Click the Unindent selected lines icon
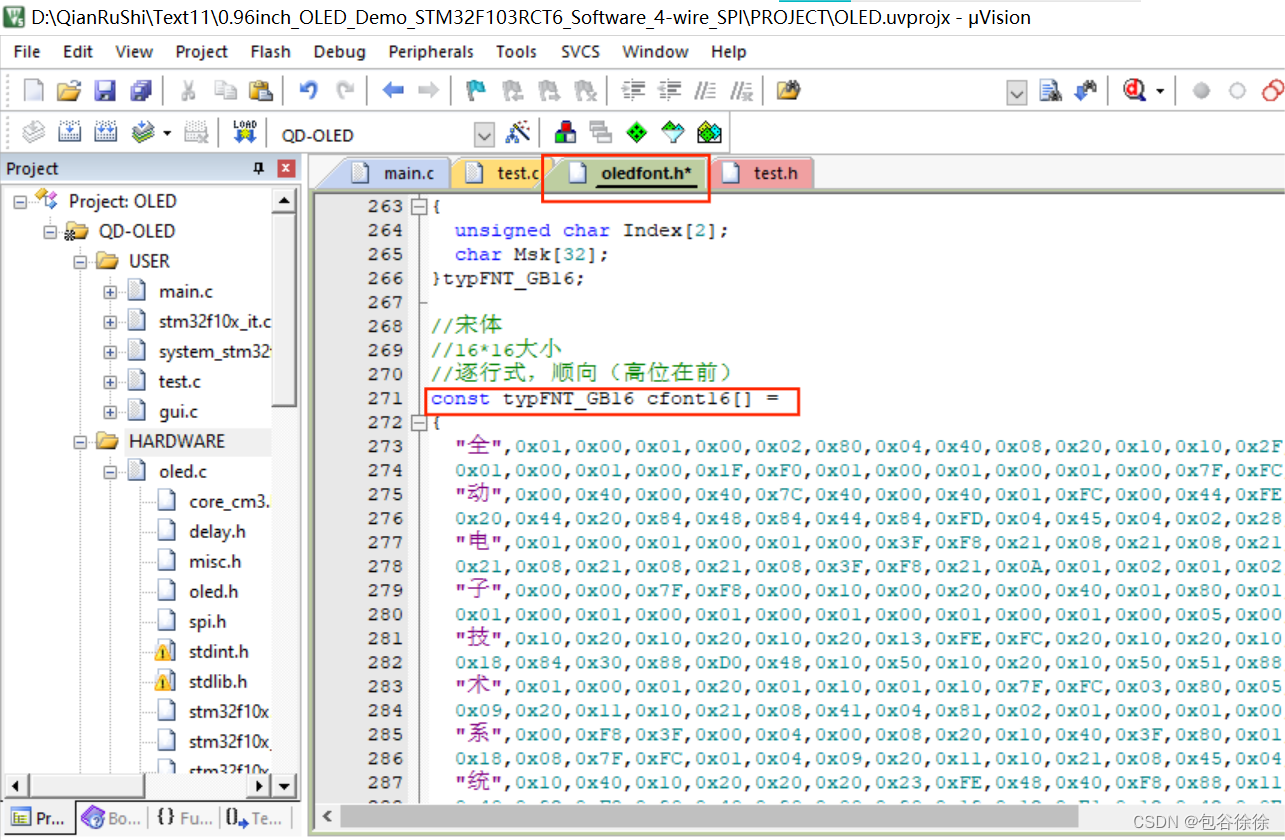 [x=669, y=91]
